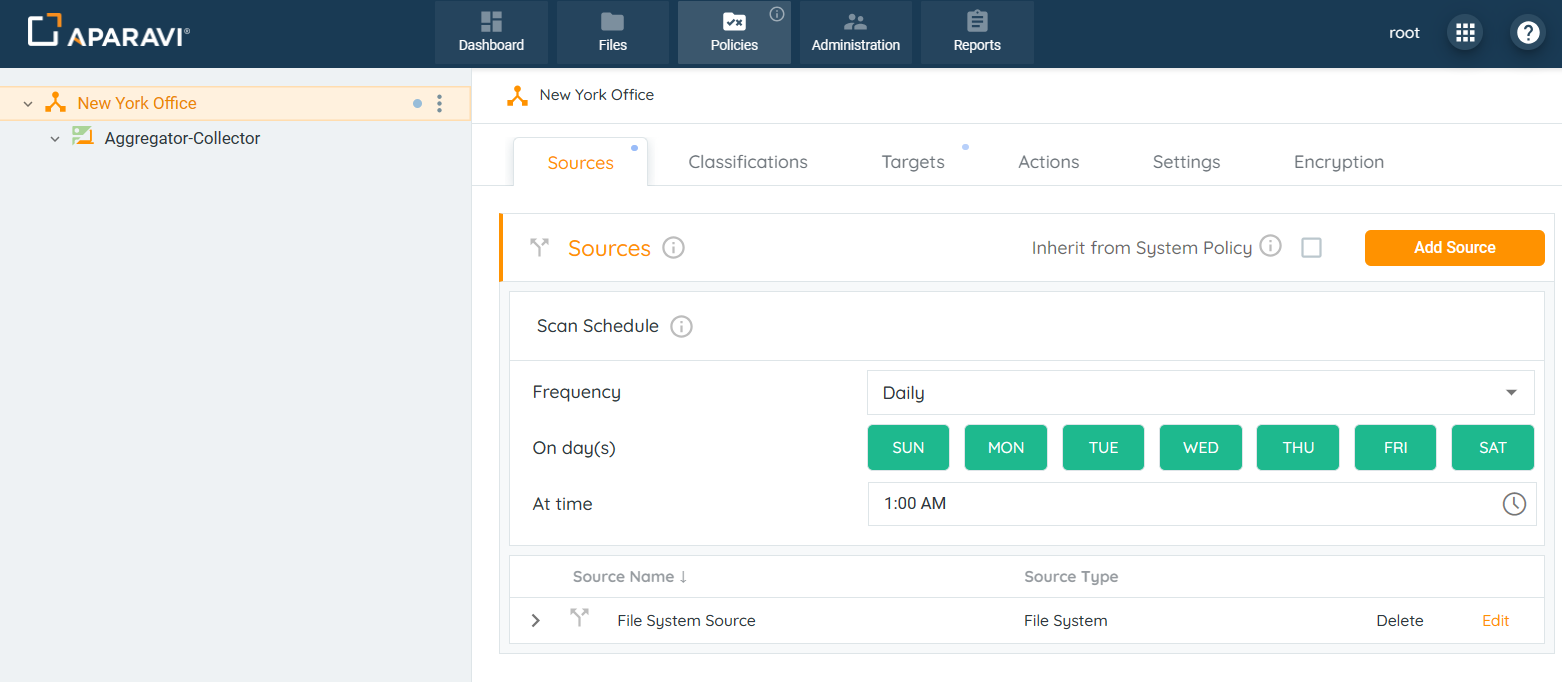Enable Inherit from System Policy checkbox

1311,248
